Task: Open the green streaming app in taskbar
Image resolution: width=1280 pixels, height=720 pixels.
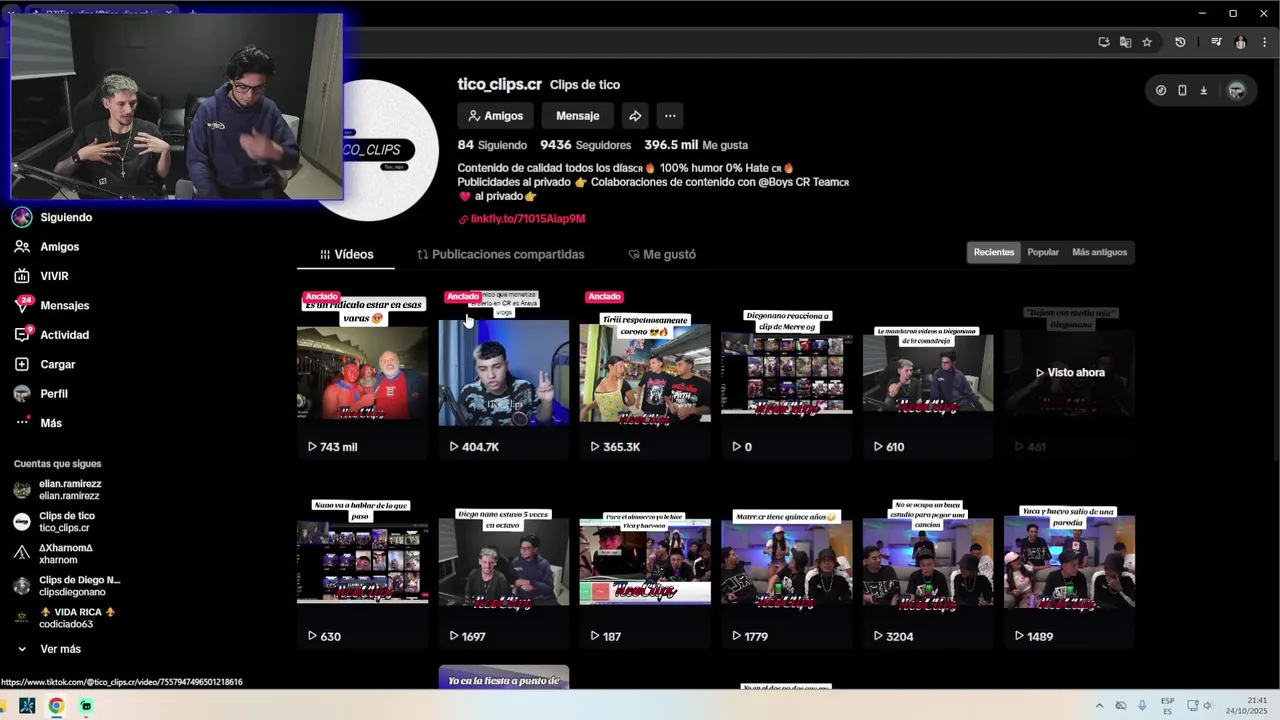Action: coord(86,705)
